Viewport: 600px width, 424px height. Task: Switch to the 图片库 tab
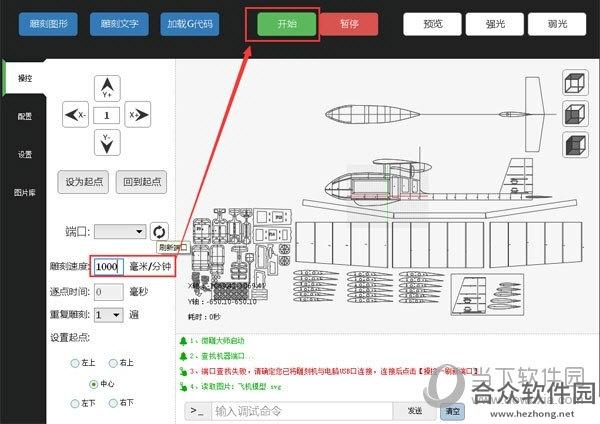tap(25, 192)
